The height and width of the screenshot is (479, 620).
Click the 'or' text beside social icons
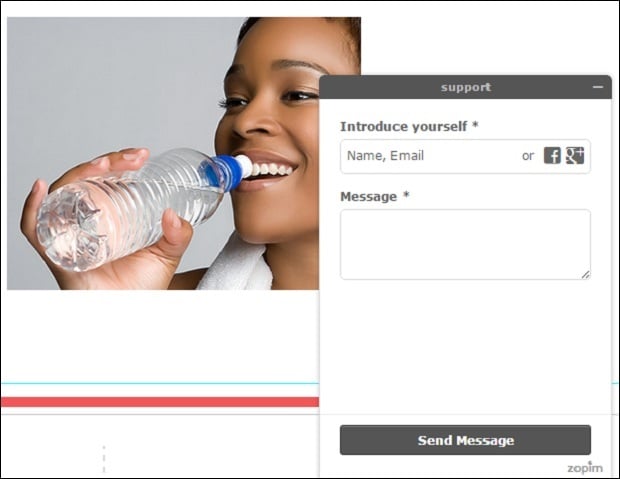(528, 156)
